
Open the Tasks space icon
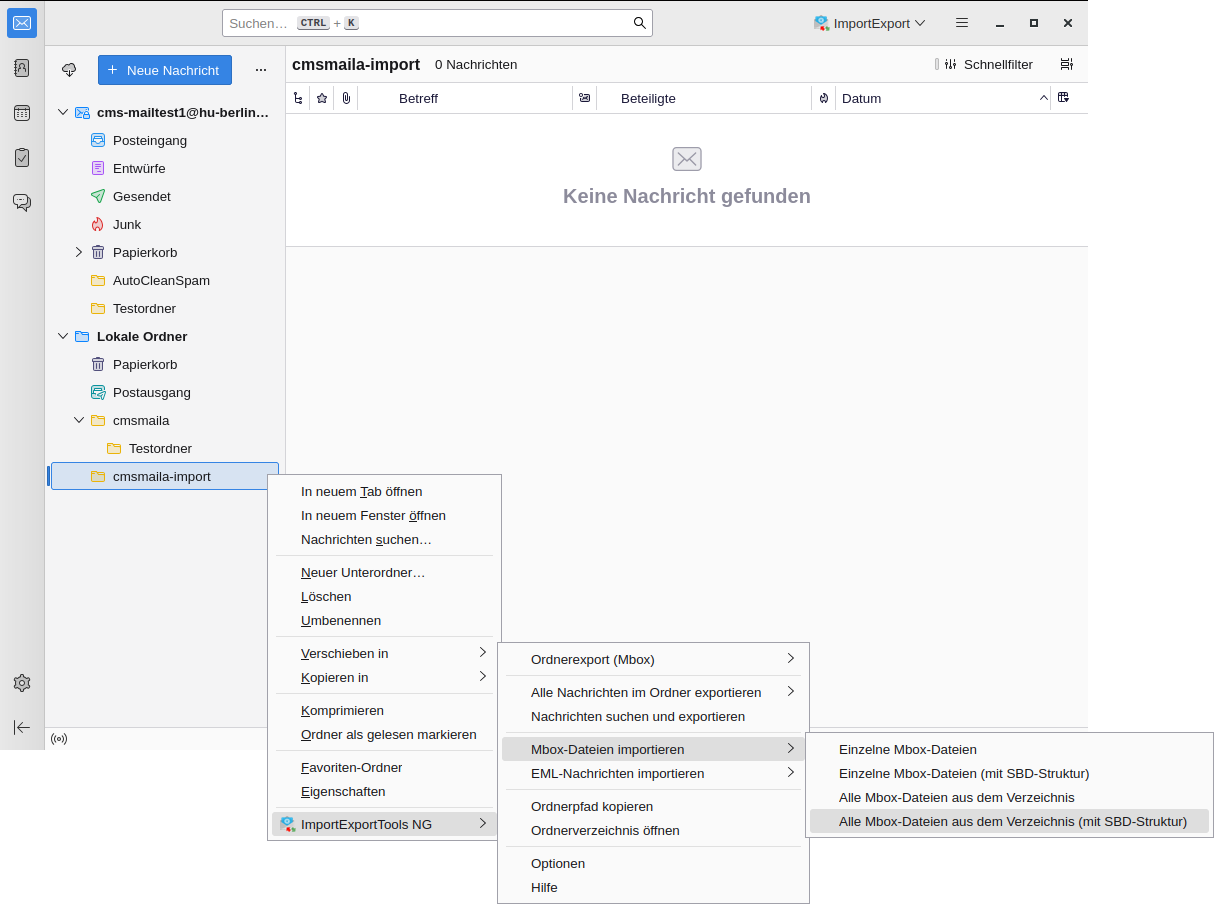pos(22,158)
